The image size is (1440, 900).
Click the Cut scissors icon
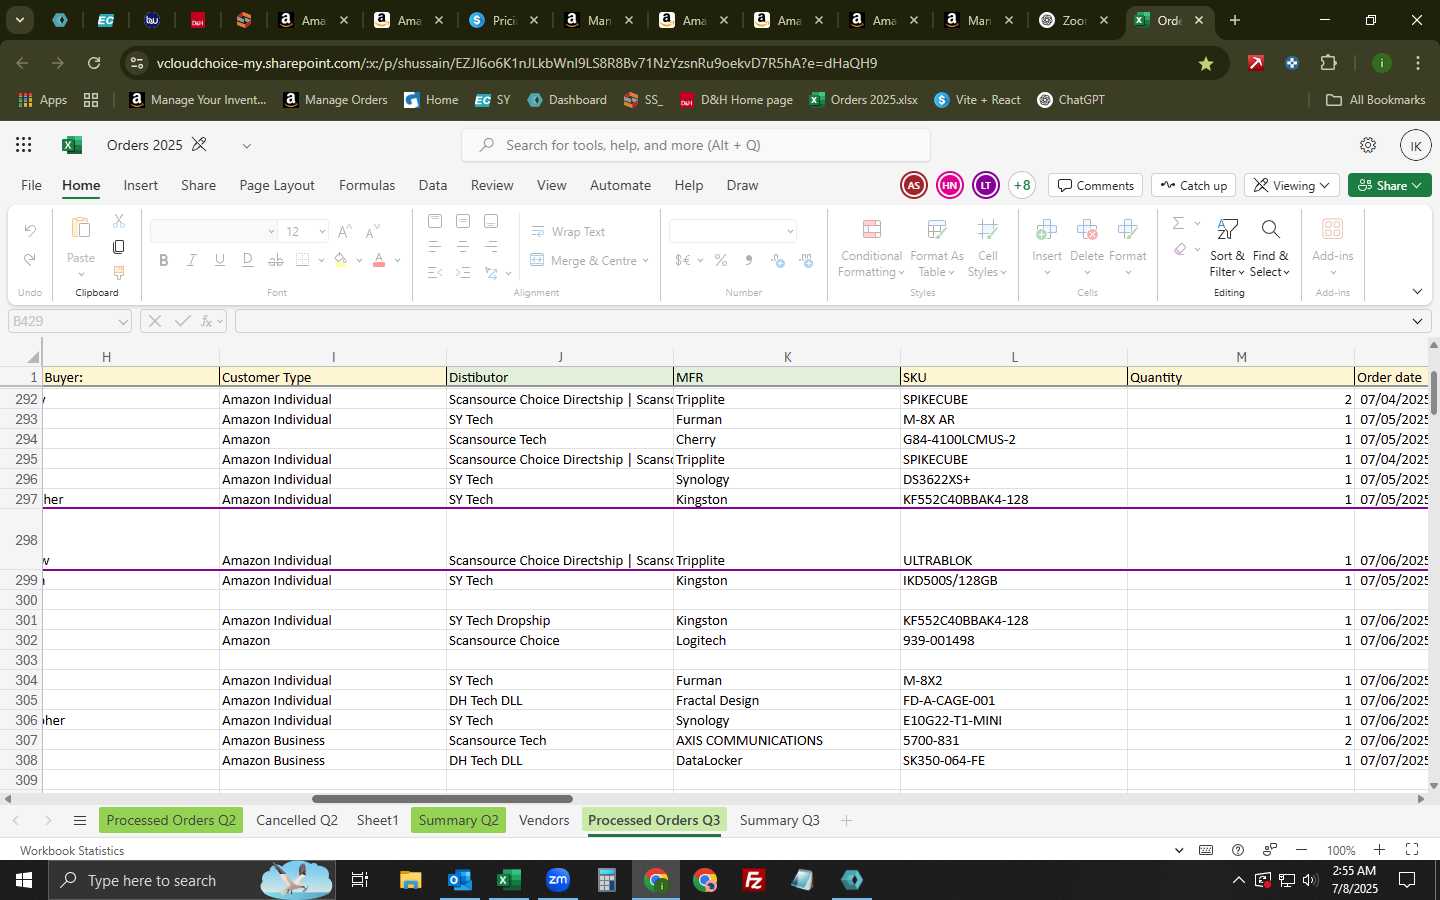(119, 220)
